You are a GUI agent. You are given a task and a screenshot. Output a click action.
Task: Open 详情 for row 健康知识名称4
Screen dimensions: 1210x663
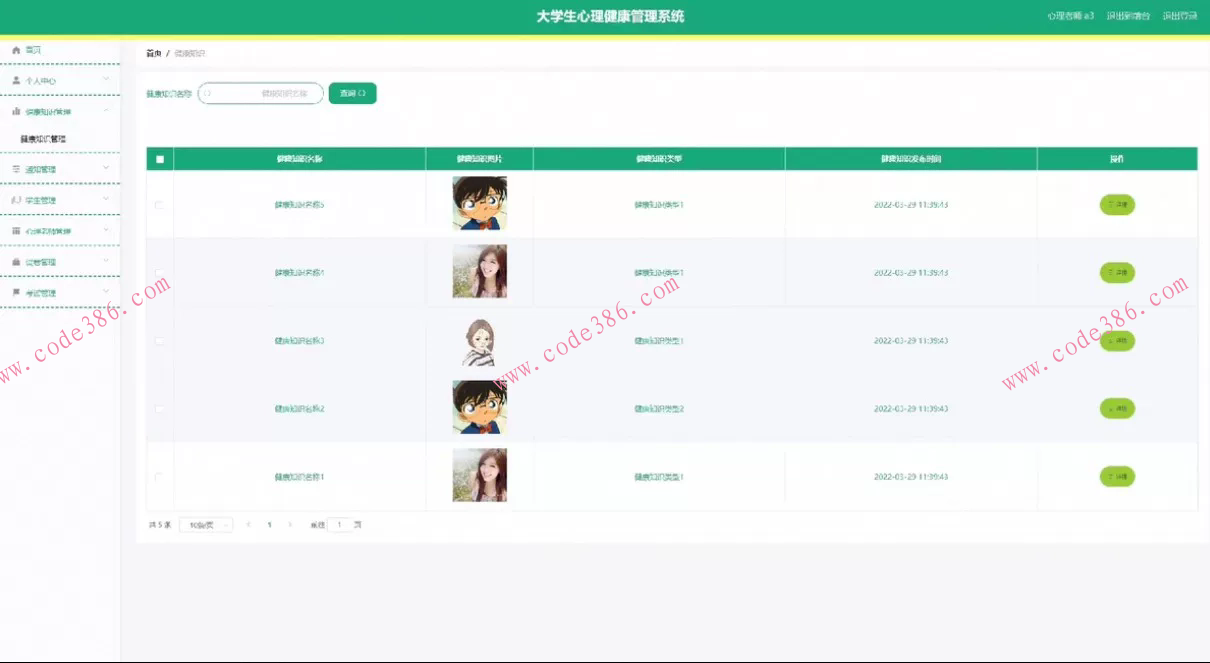tap(1117, 272)
